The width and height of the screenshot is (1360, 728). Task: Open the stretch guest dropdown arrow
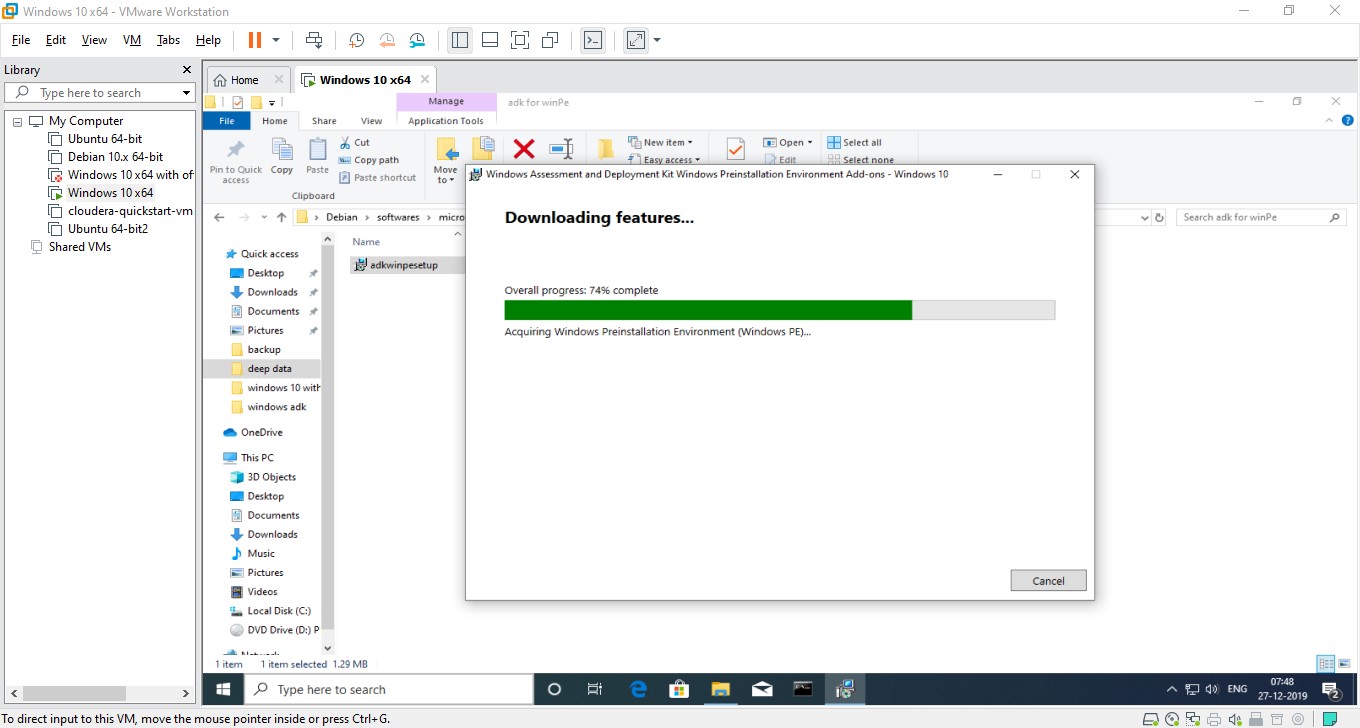click(657, 40)
